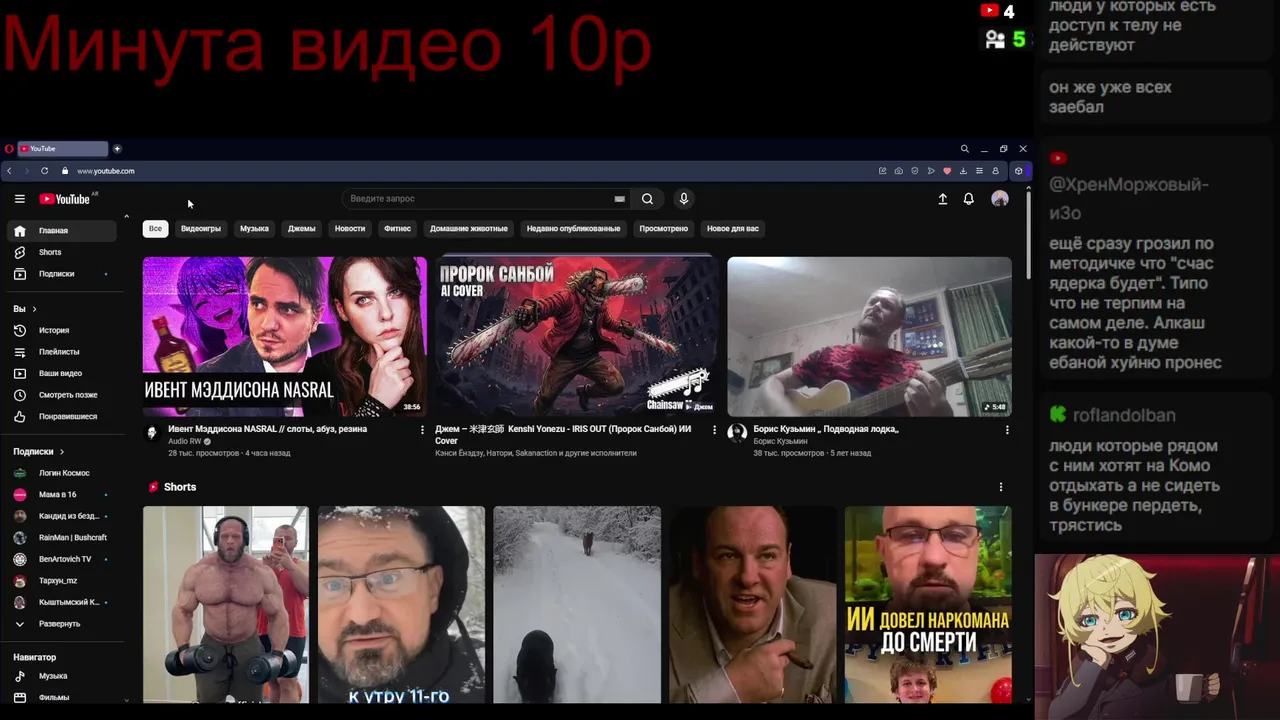Open Понравившиеся in sidebar

[62, 416]
